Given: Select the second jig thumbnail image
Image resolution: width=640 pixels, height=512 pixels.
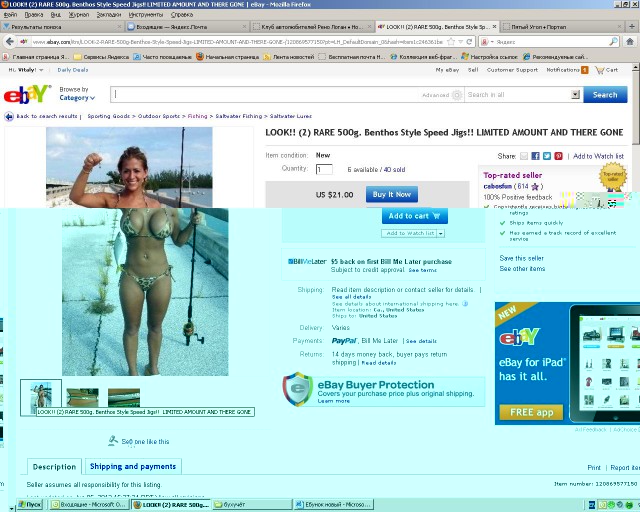Looking at the screenshot, I should (x=82, y=397).
